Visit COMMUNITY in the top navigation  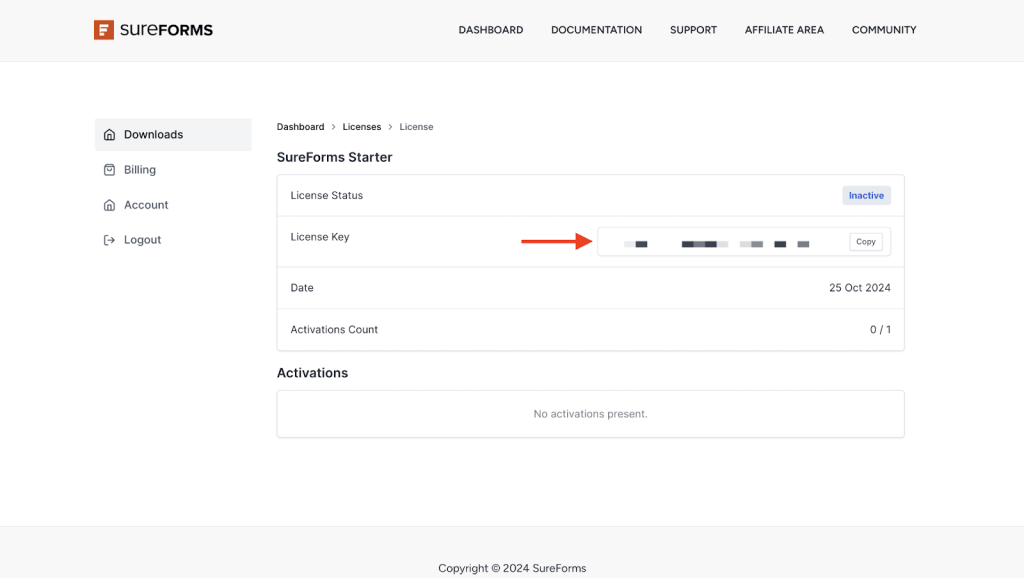click(884, 30)
